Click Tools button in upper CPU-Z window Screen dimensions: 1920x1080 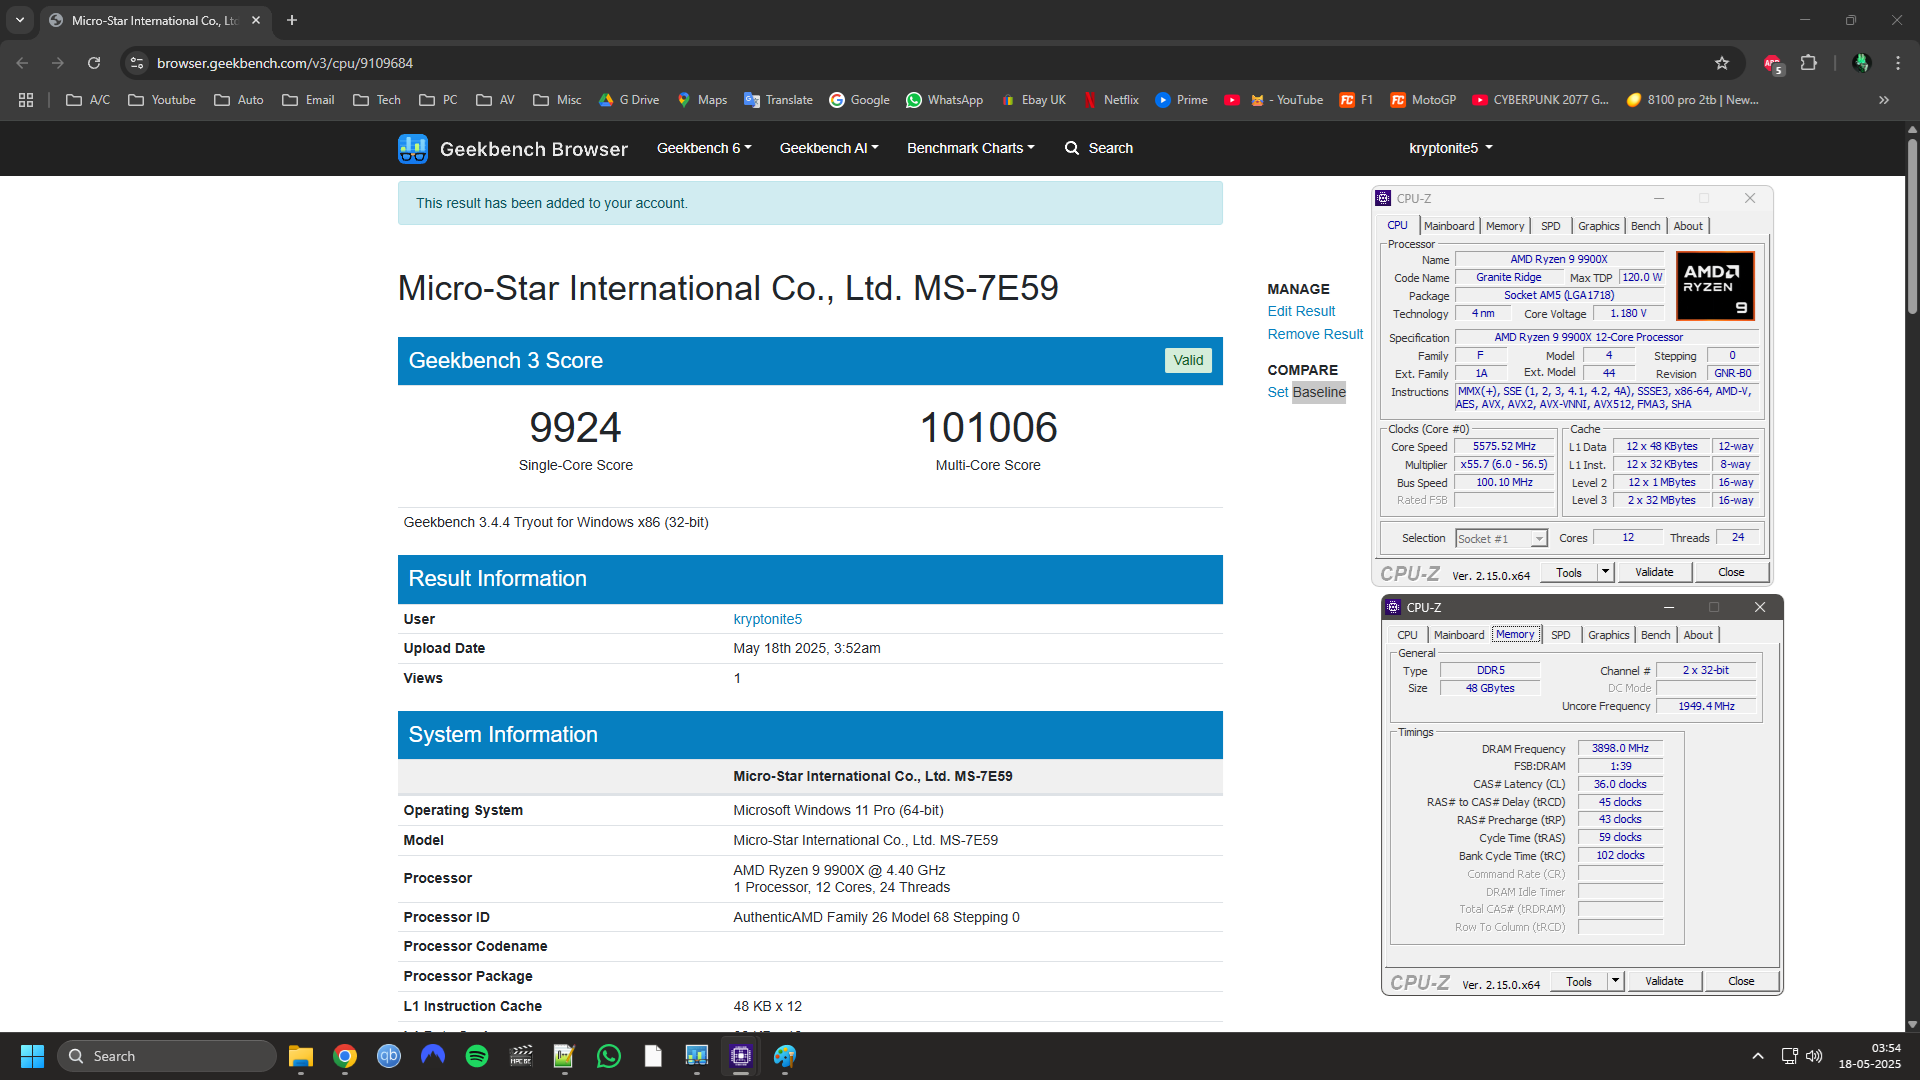point(1568,572)
